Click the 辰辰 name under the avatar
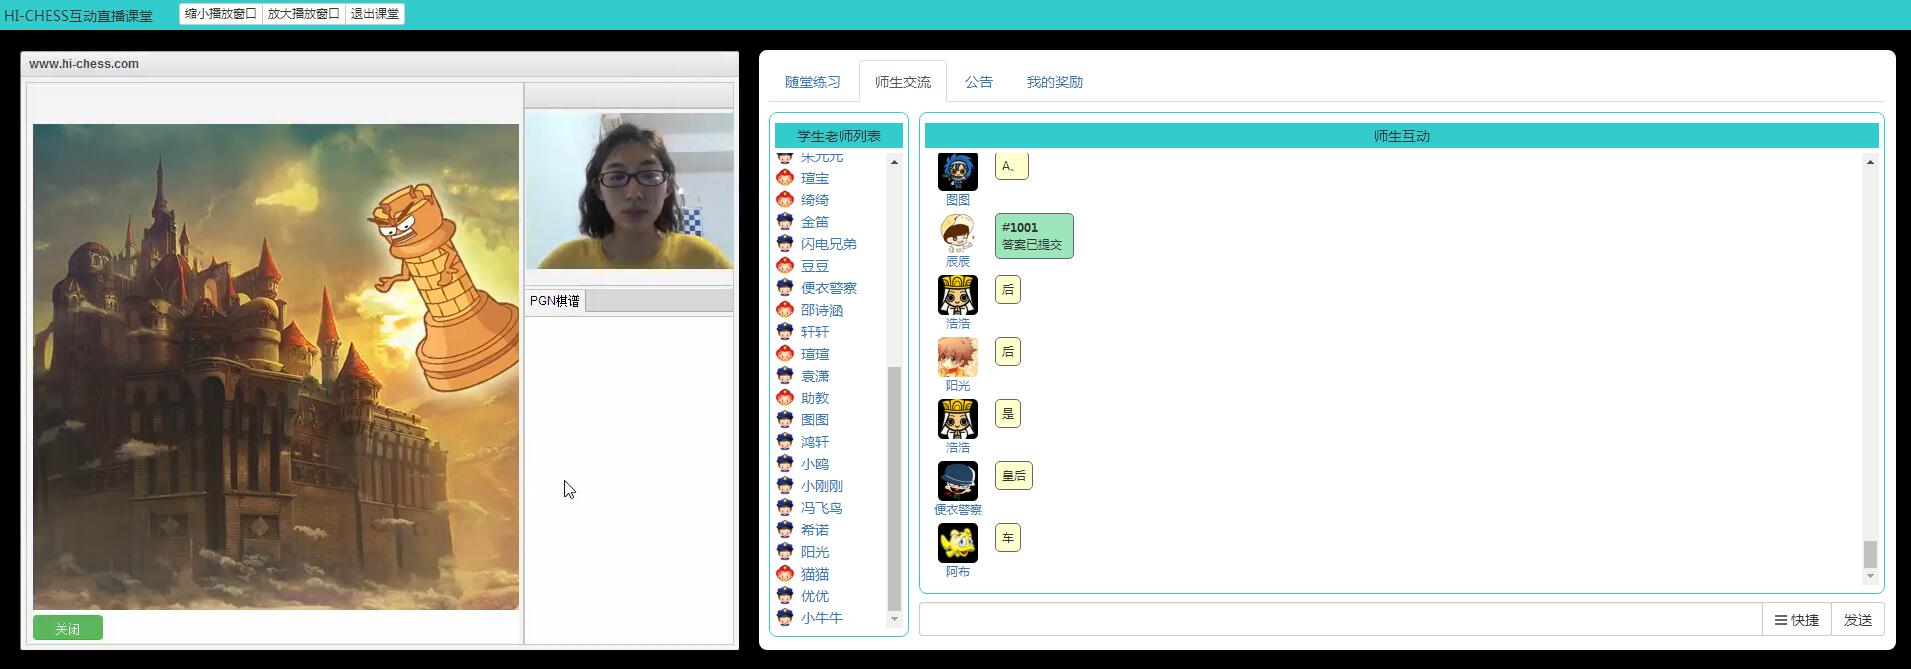Viewport: 1911px width, 669px height. tap(958, 262)
